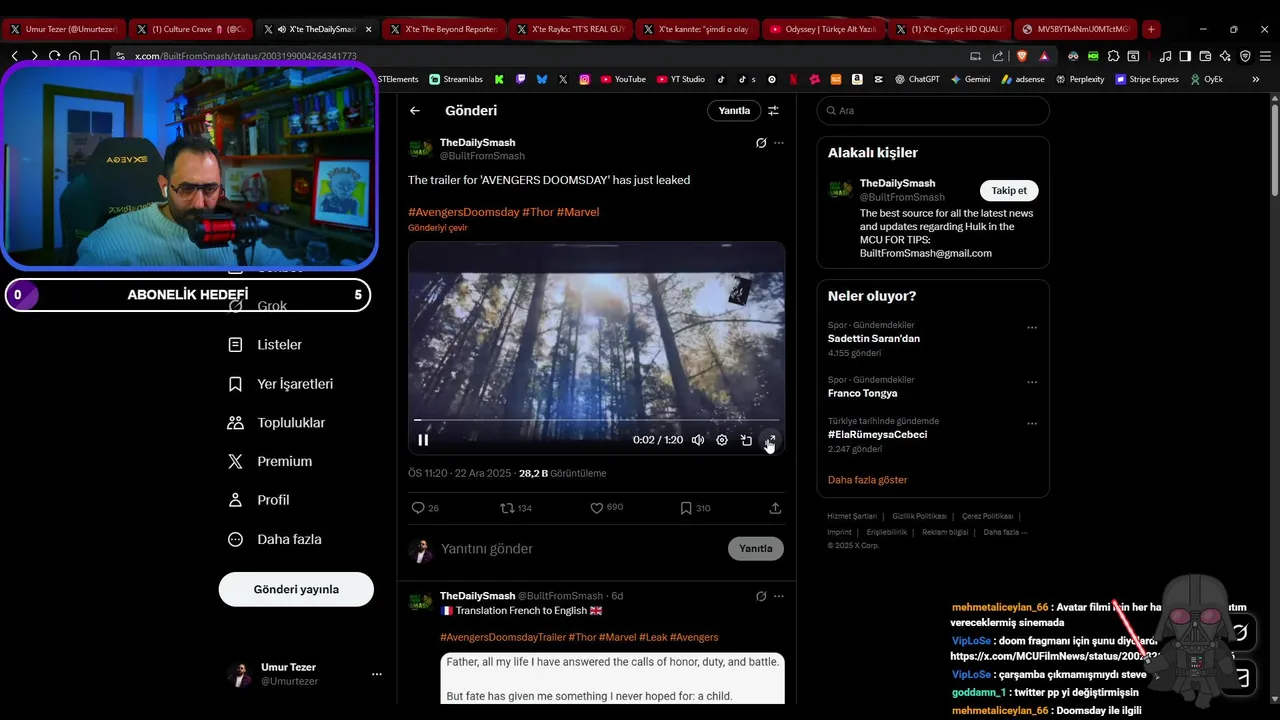Open Premium in the sidebar
Screen dimensions: 1280x720
(x=270, y=462)
